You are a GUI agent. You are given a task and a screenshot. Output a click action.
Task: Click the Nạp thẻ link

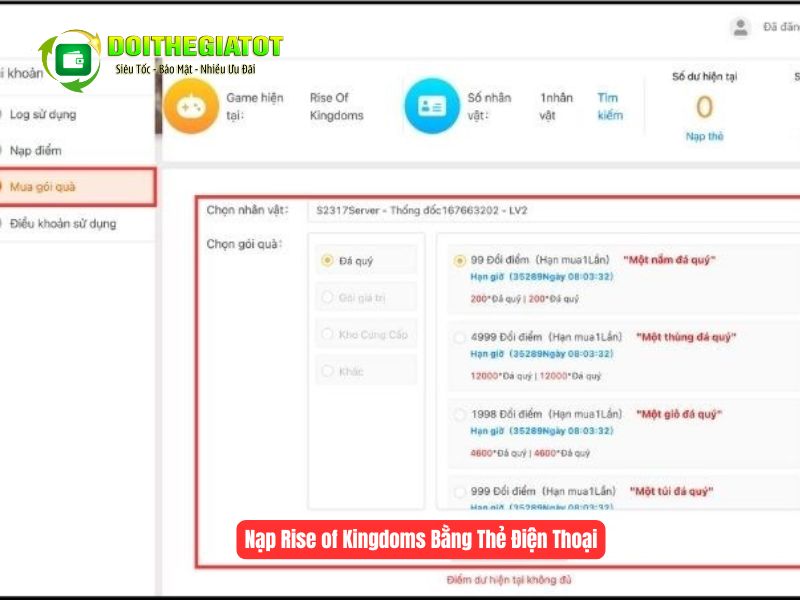click(704, 136)
